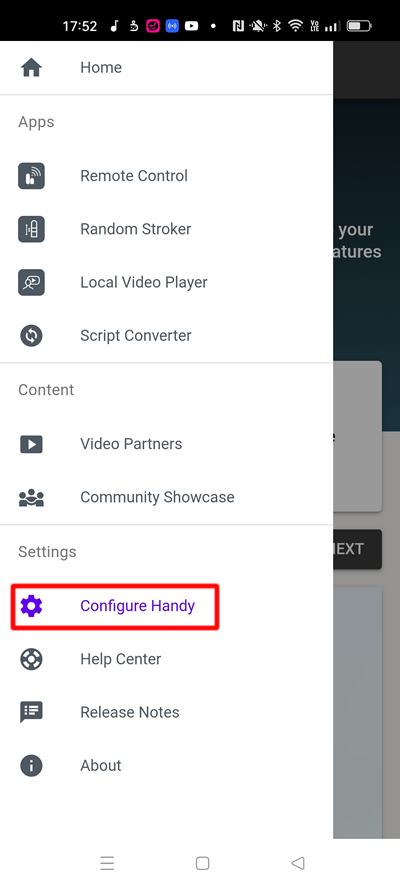Open the Local Video Player icon
Screen dimensions: 400x888
point(31,282)
